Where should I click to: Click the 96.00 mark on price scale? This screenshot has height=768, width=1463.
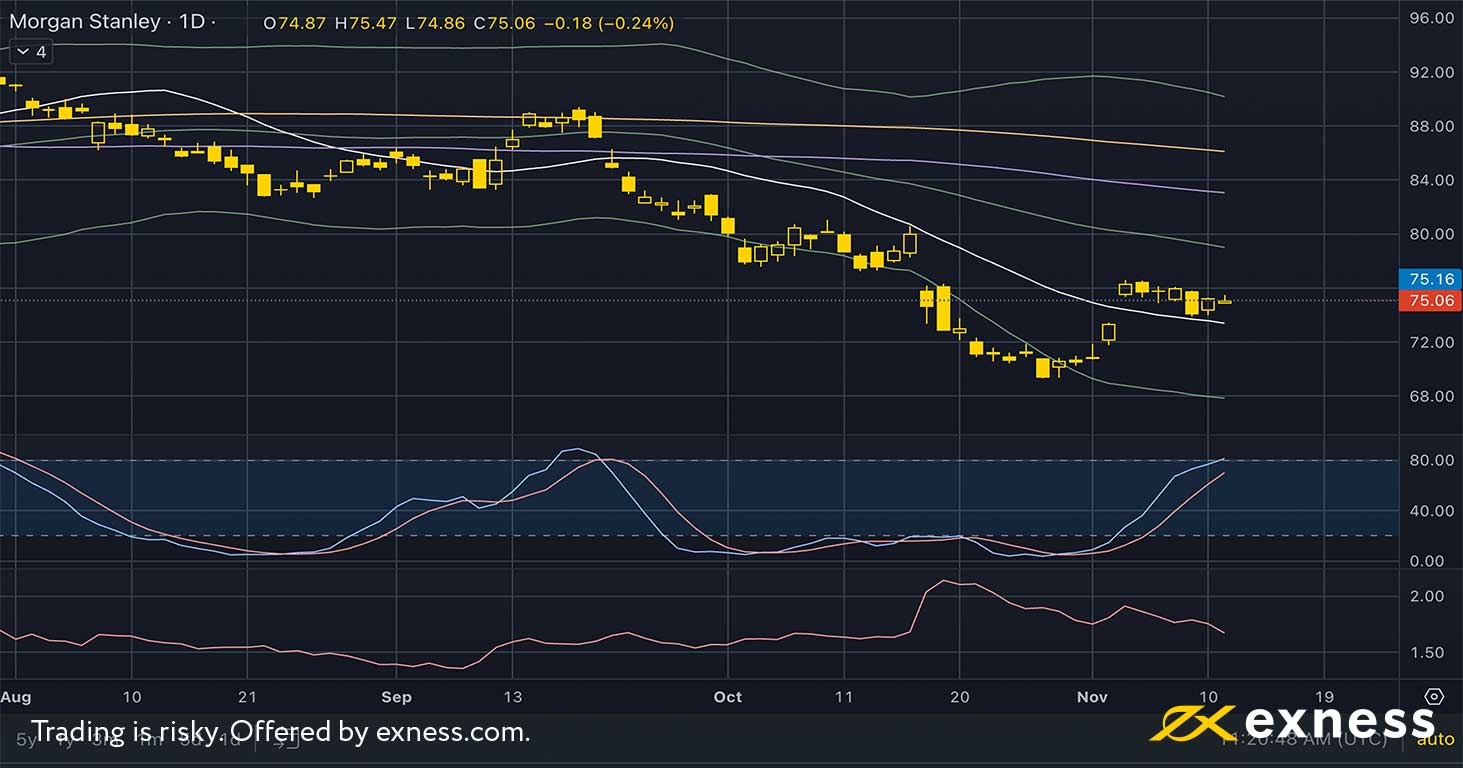tap(1431, 18)
